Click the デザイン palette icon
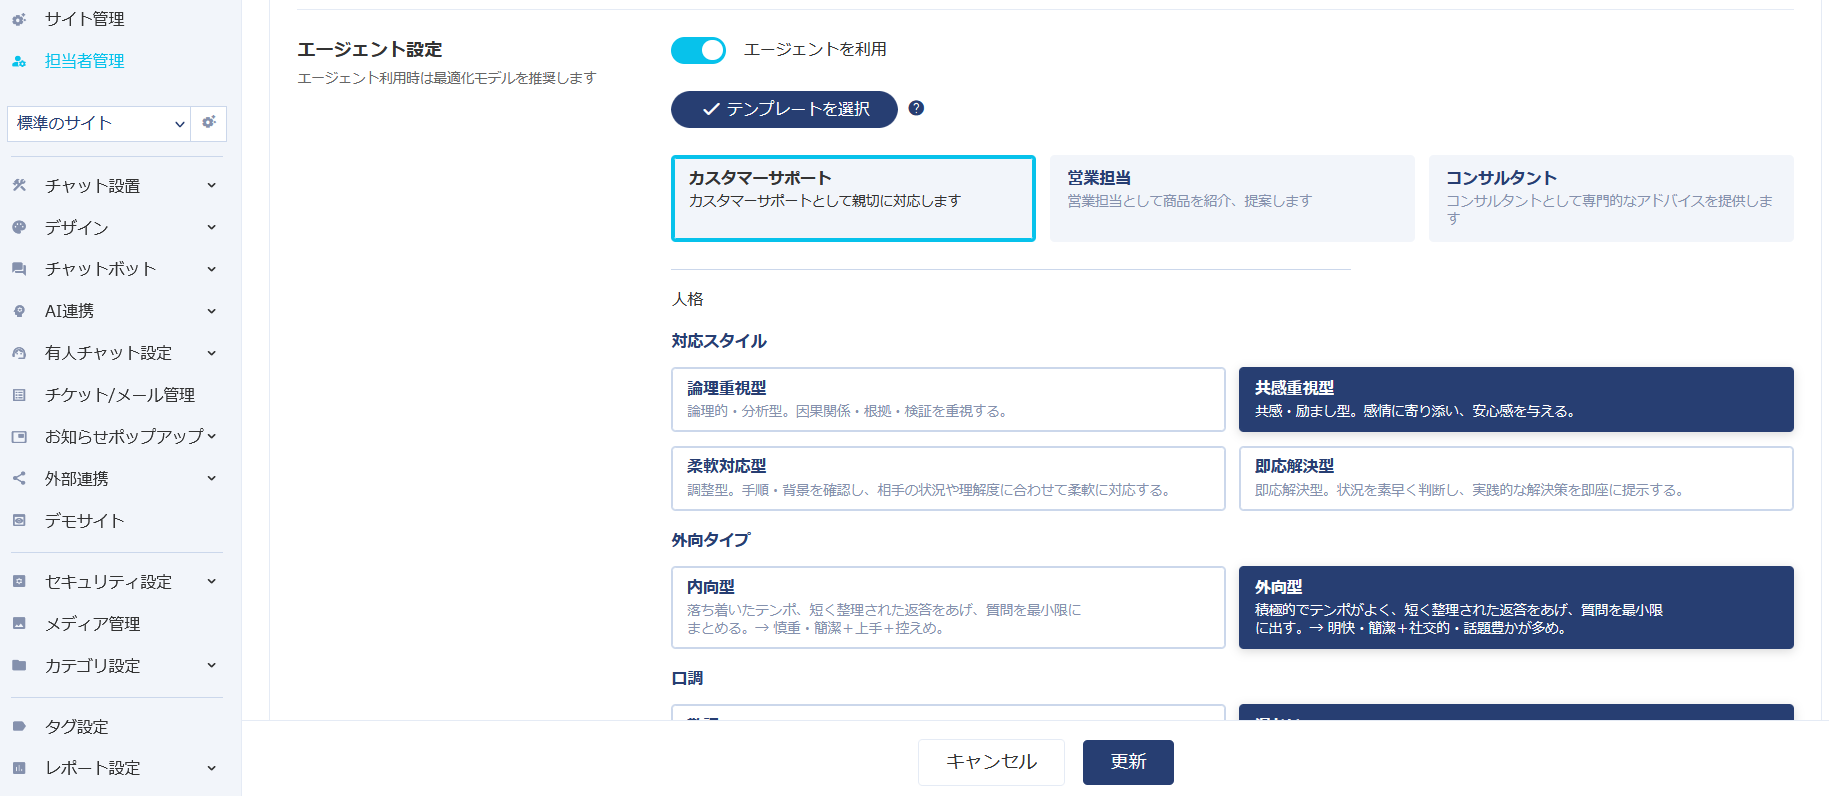 pos(19,227)
